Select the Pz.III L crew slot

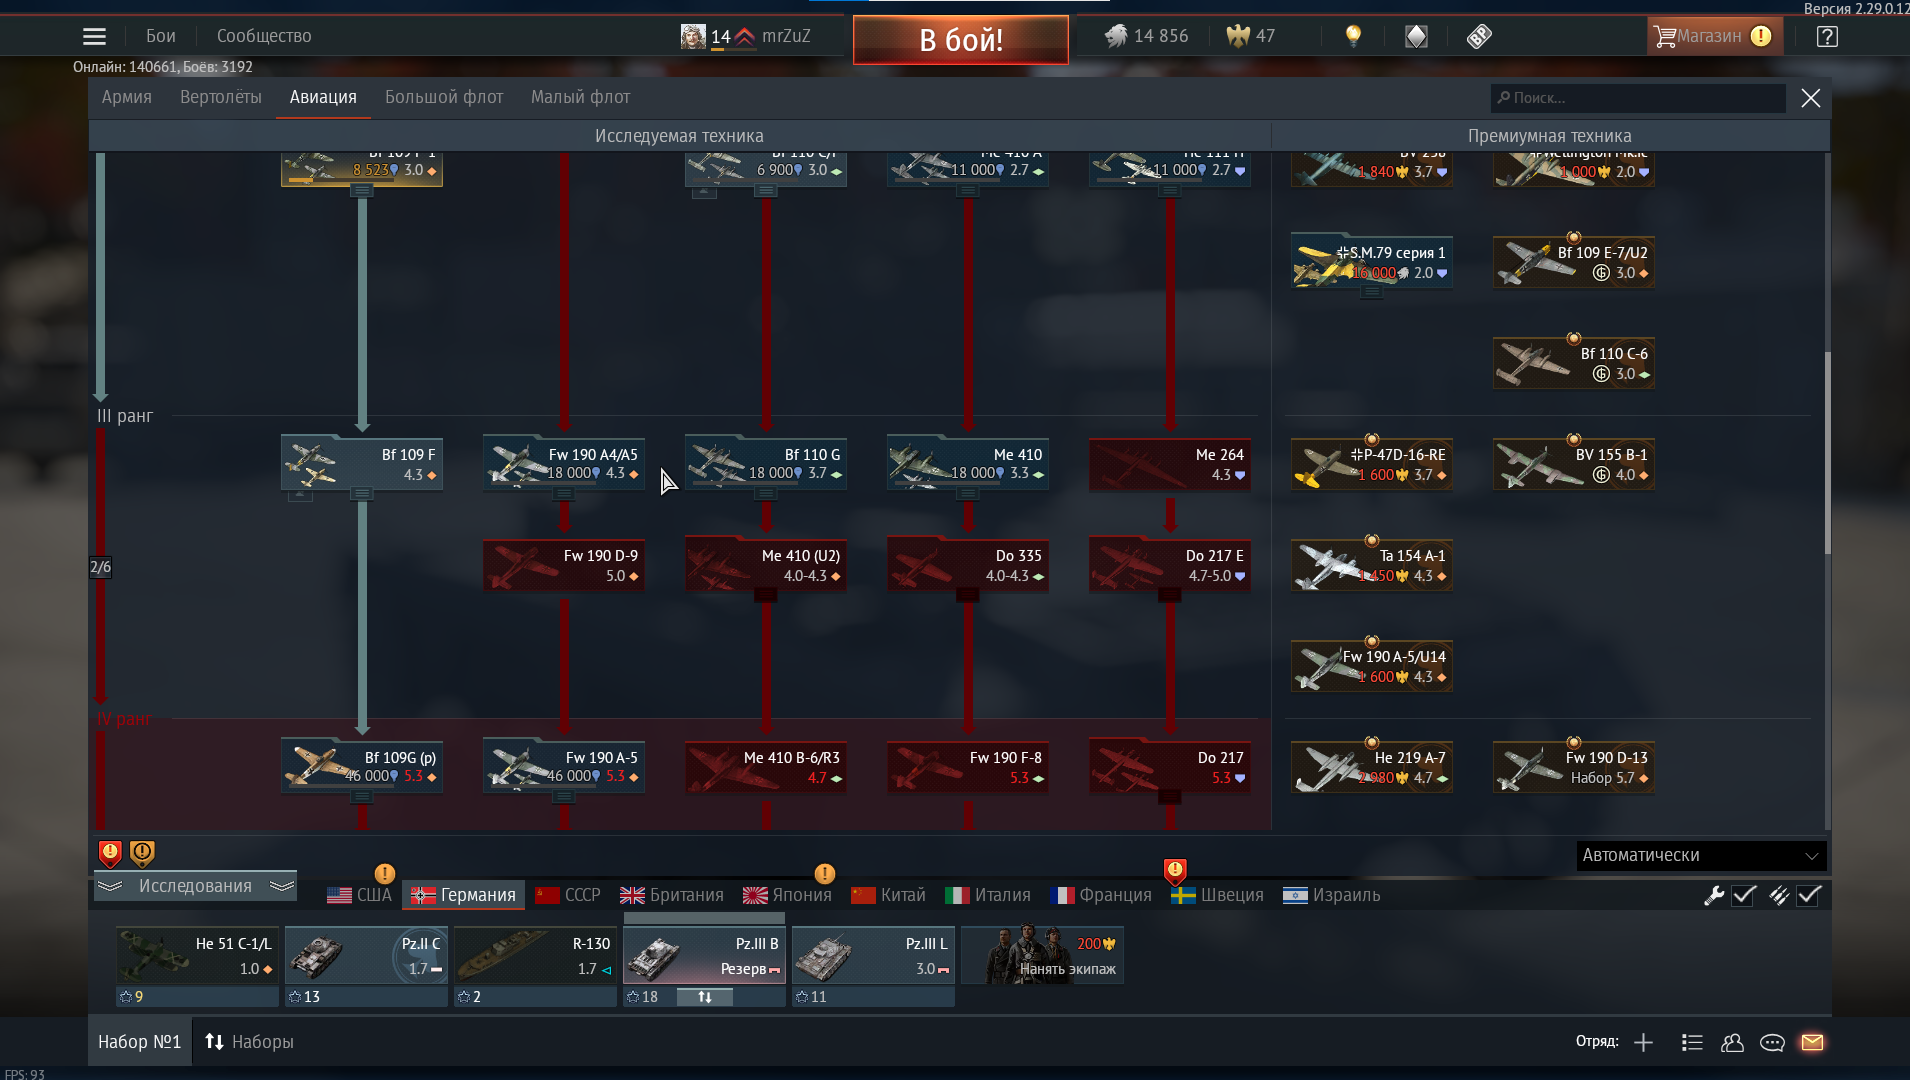(x=873, y=957)
